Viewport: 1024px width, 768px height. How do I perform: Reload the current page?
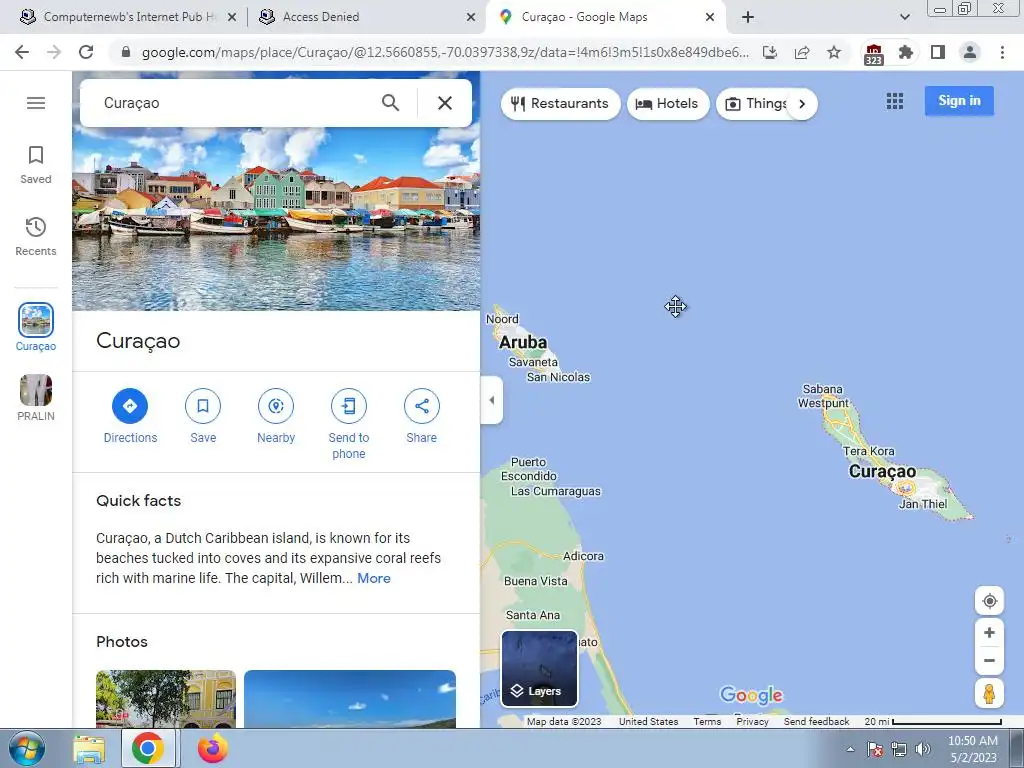(x=86, y=52)
